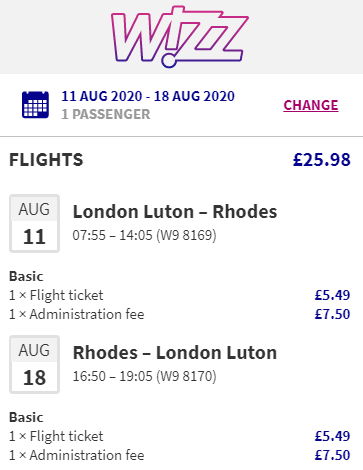This screenshot has height=470, width=363.
Task: Click the Wizz Air logo
Action: click(x=180, y=37)
